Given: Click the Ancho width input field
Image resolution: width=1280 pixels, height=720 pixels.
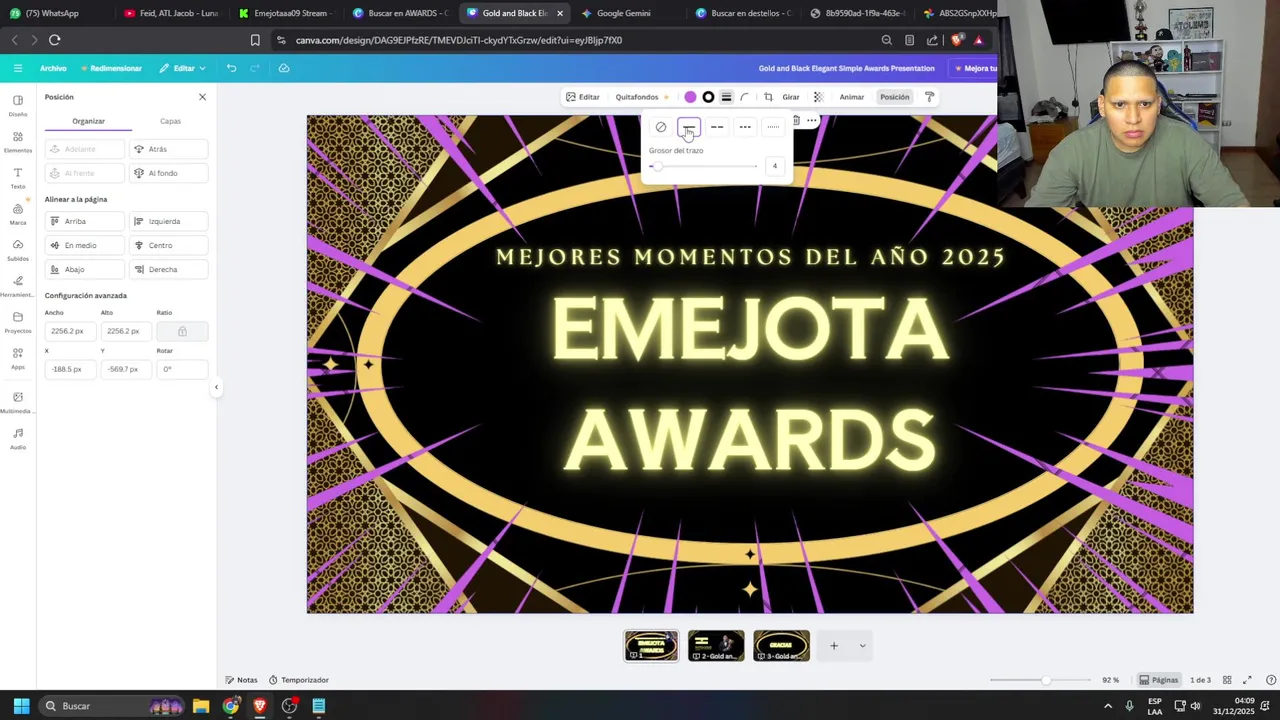Looking at the screenshot, I should (70, 331).
